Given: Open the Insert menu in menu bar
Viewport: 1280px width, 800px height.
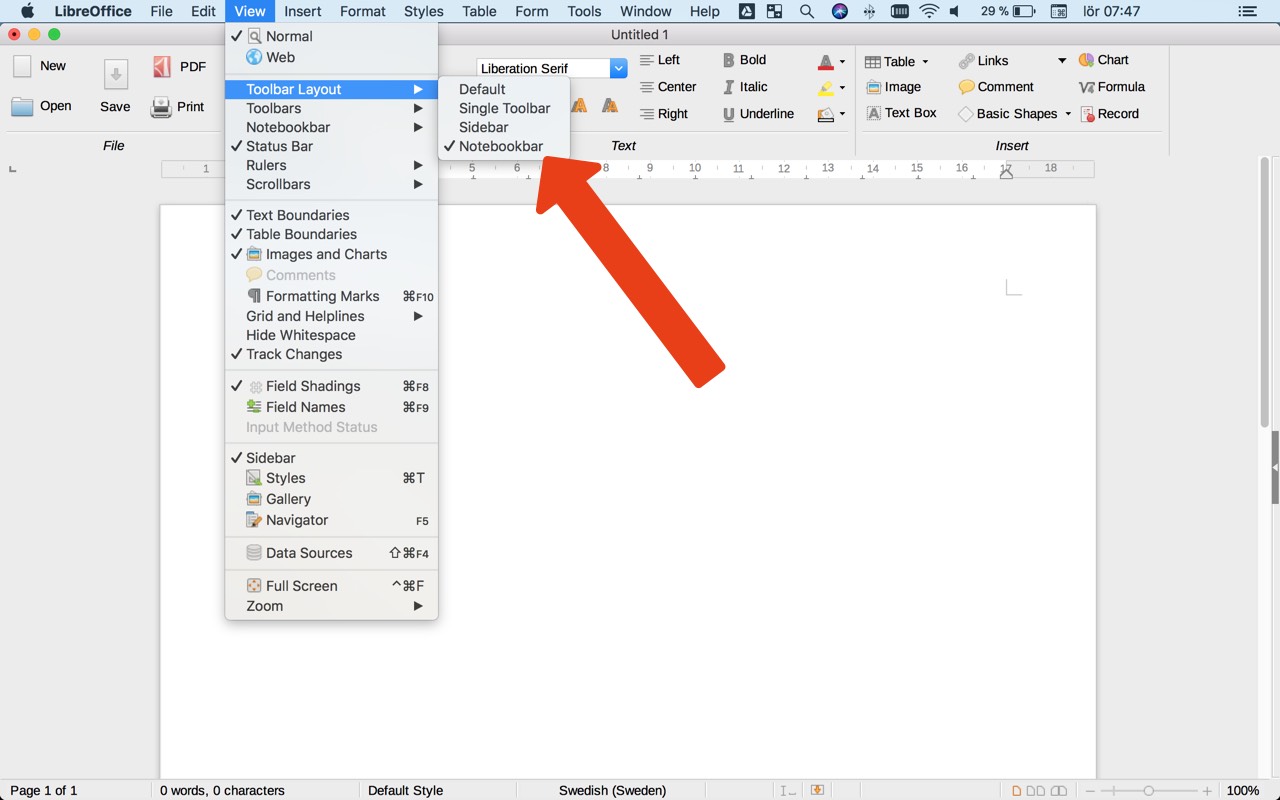Looking at the screenshot, I should (x=302, y=11).
